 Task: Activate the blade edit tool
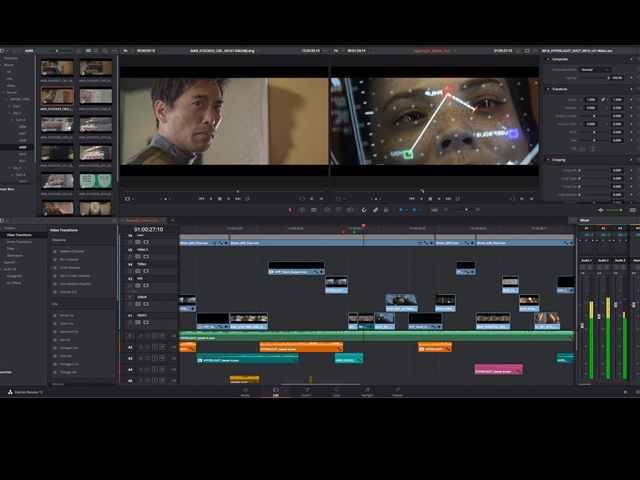(x=313, y=210)
